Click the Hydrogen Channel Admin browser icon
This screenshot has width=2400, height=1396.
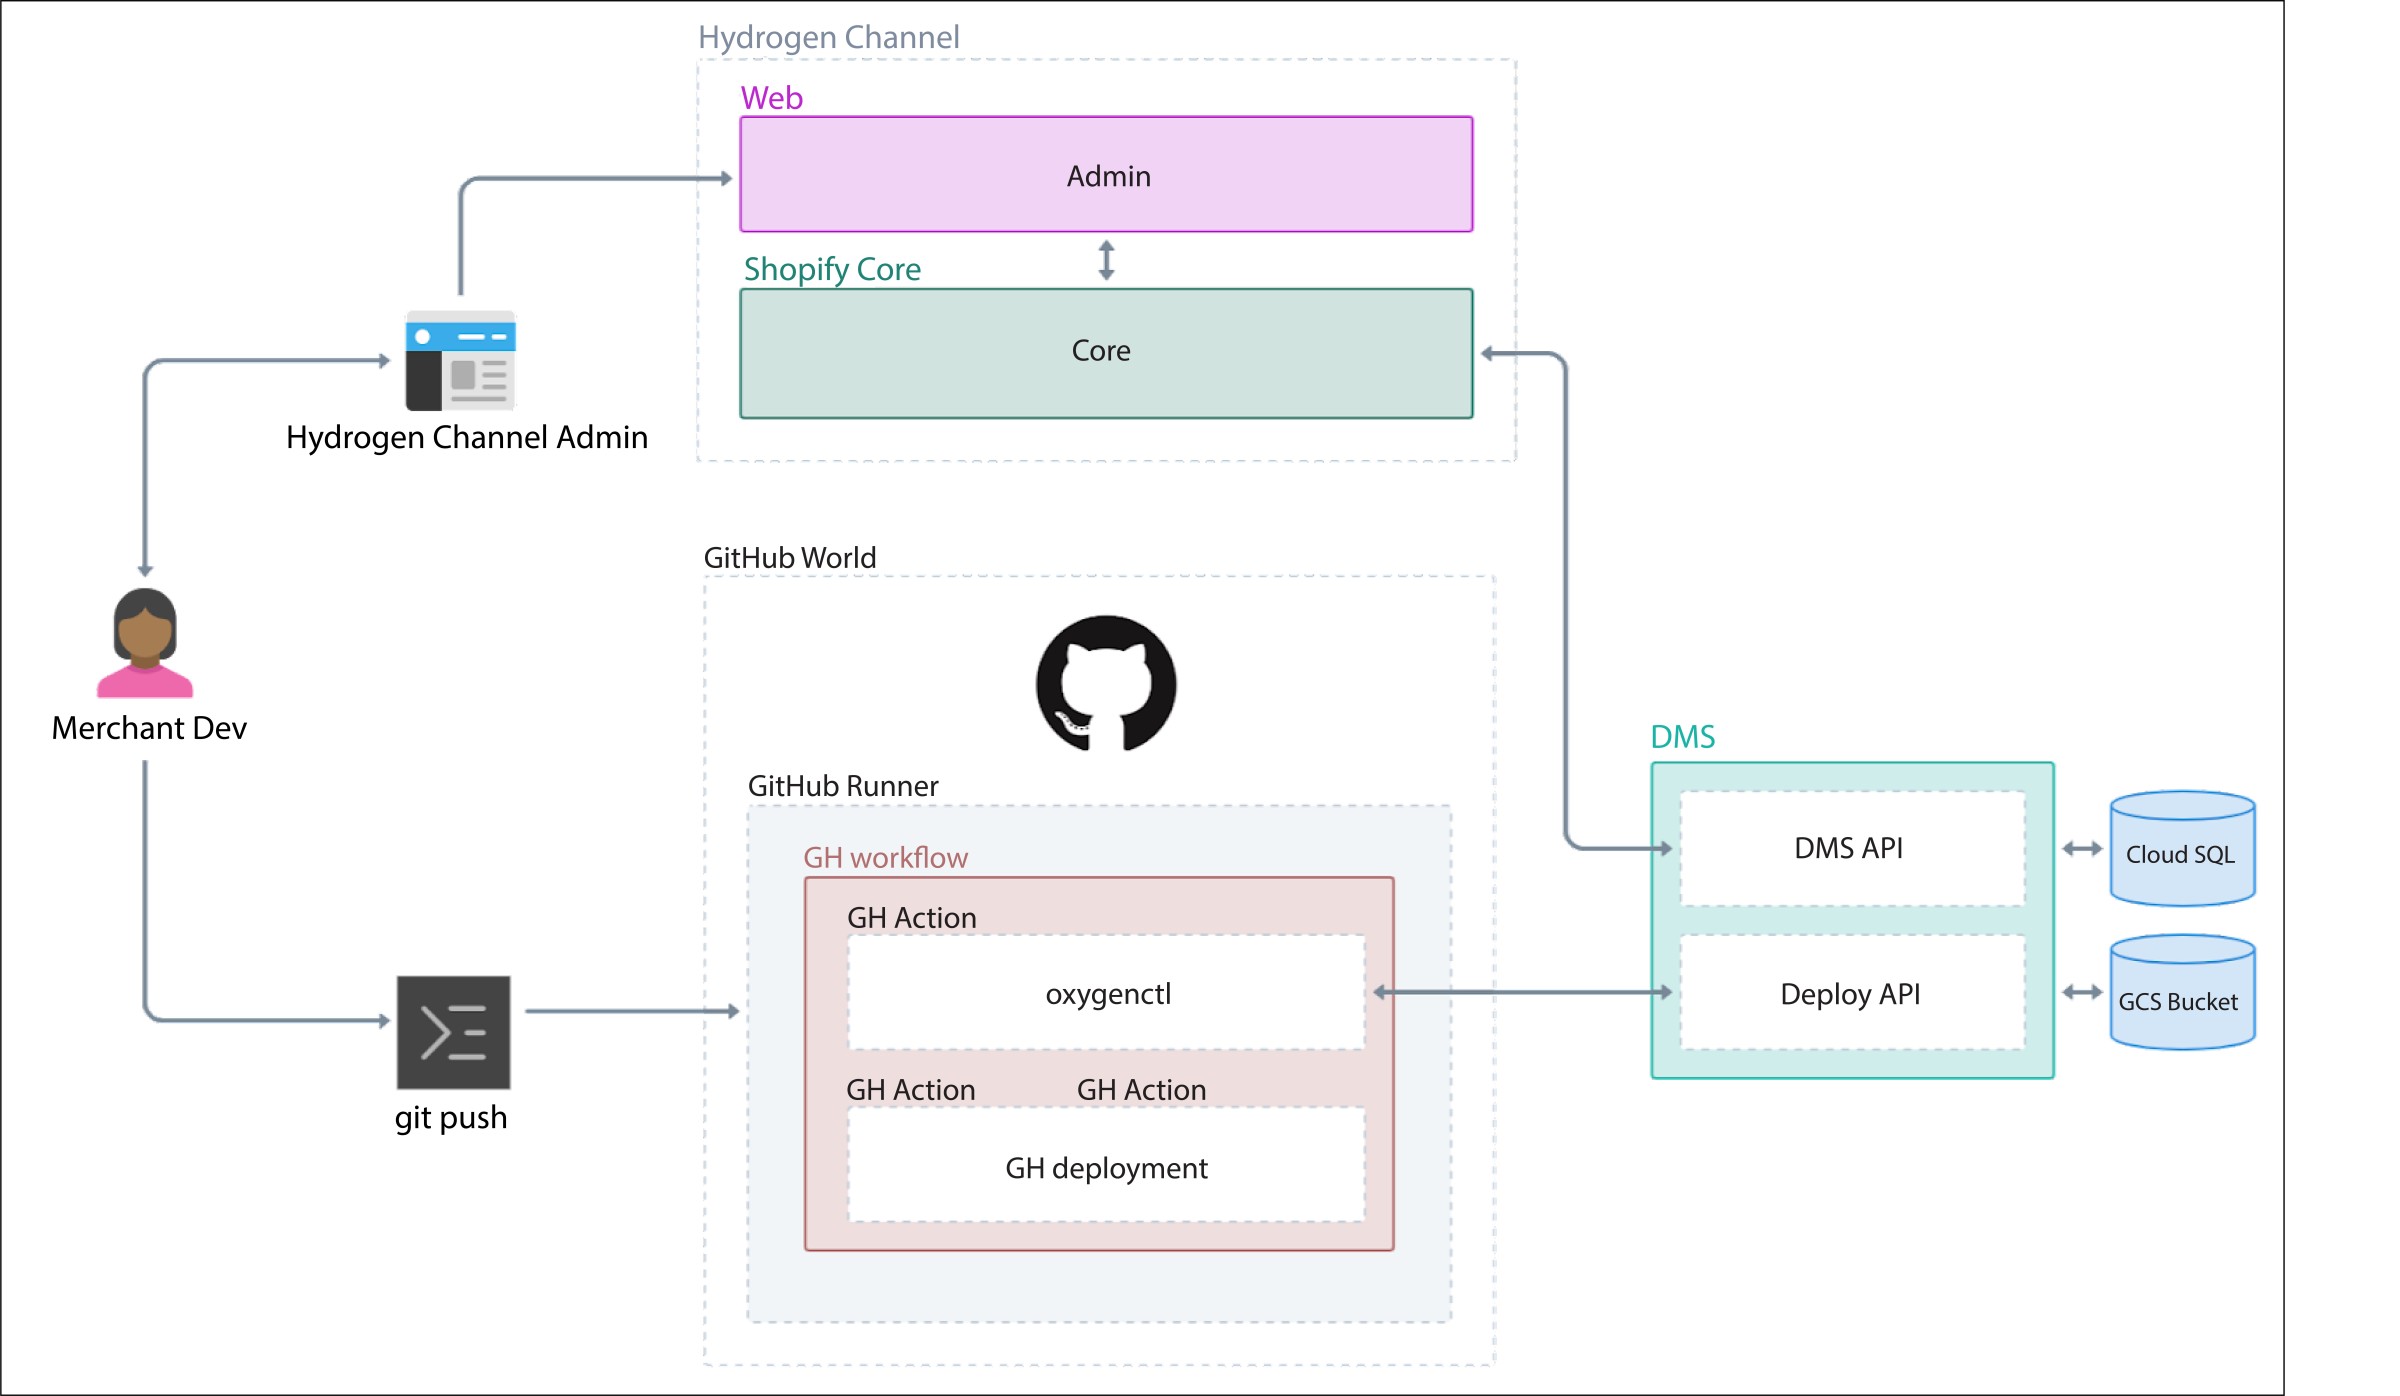tap(460, 361)
